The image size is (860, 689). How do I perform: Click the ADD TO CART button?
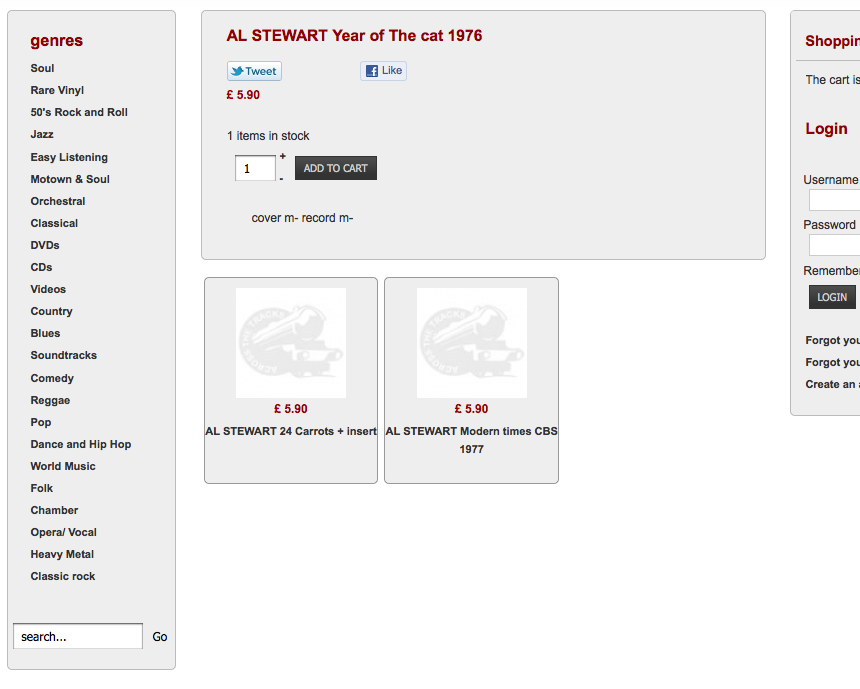pyautogui.click(x=336, y=168)
